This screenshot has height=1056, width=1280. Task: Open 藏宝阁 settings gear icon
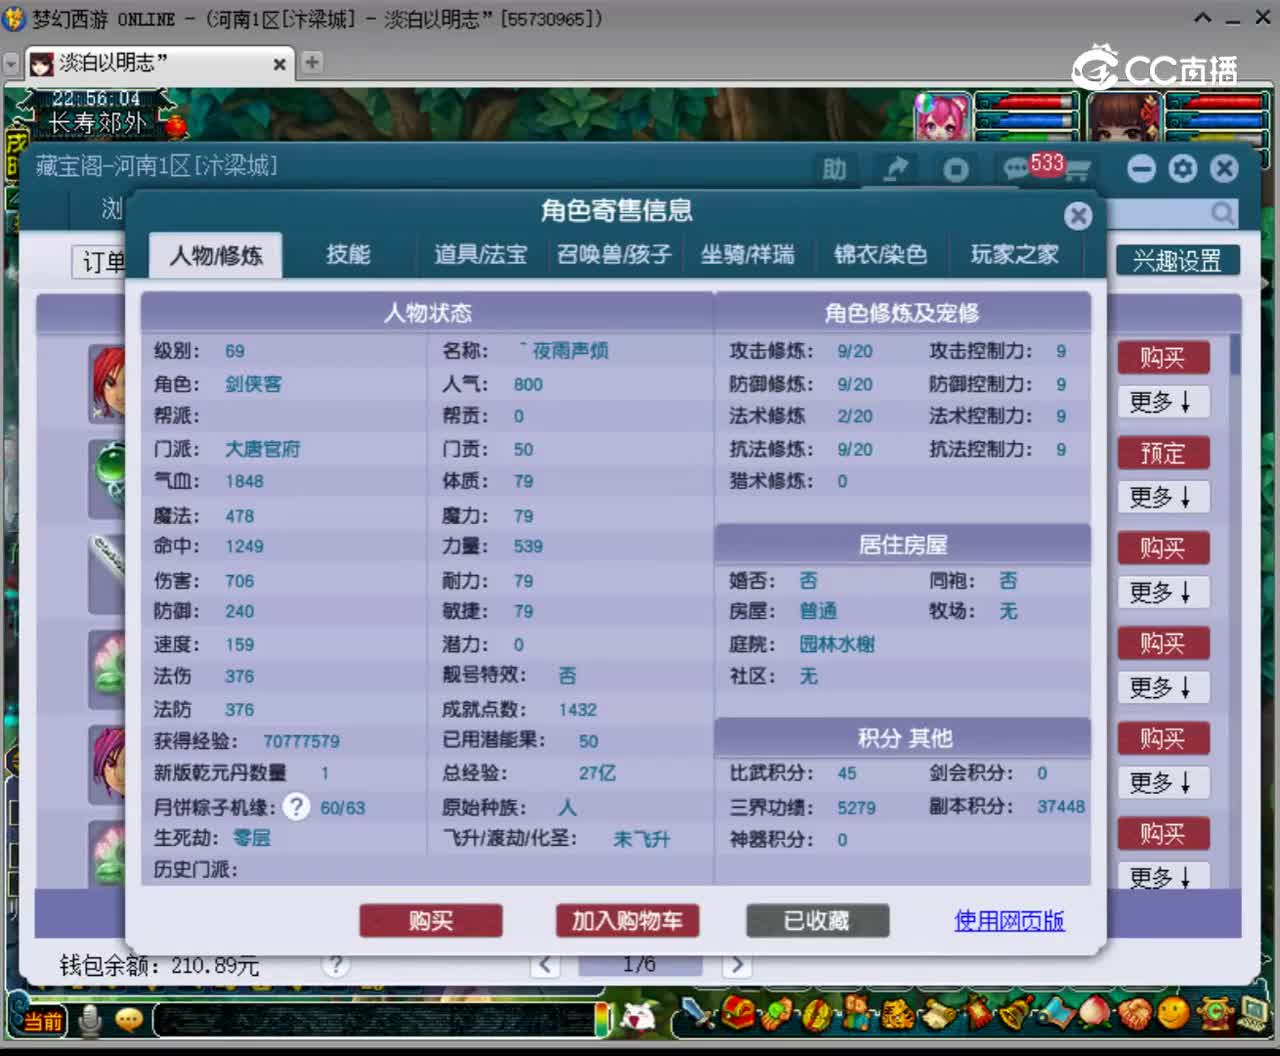point(1183,168)
